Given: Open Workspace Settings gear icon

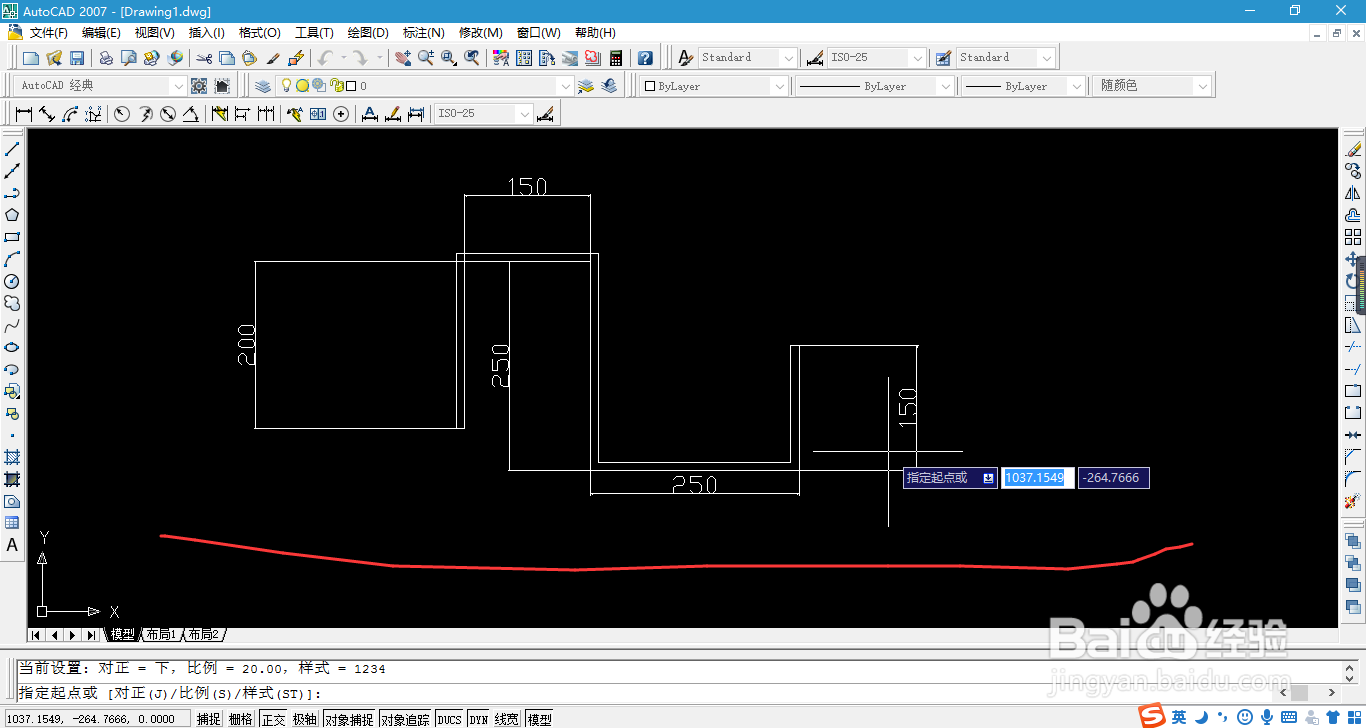Looking at the screenshot, I should pos(199,86).
